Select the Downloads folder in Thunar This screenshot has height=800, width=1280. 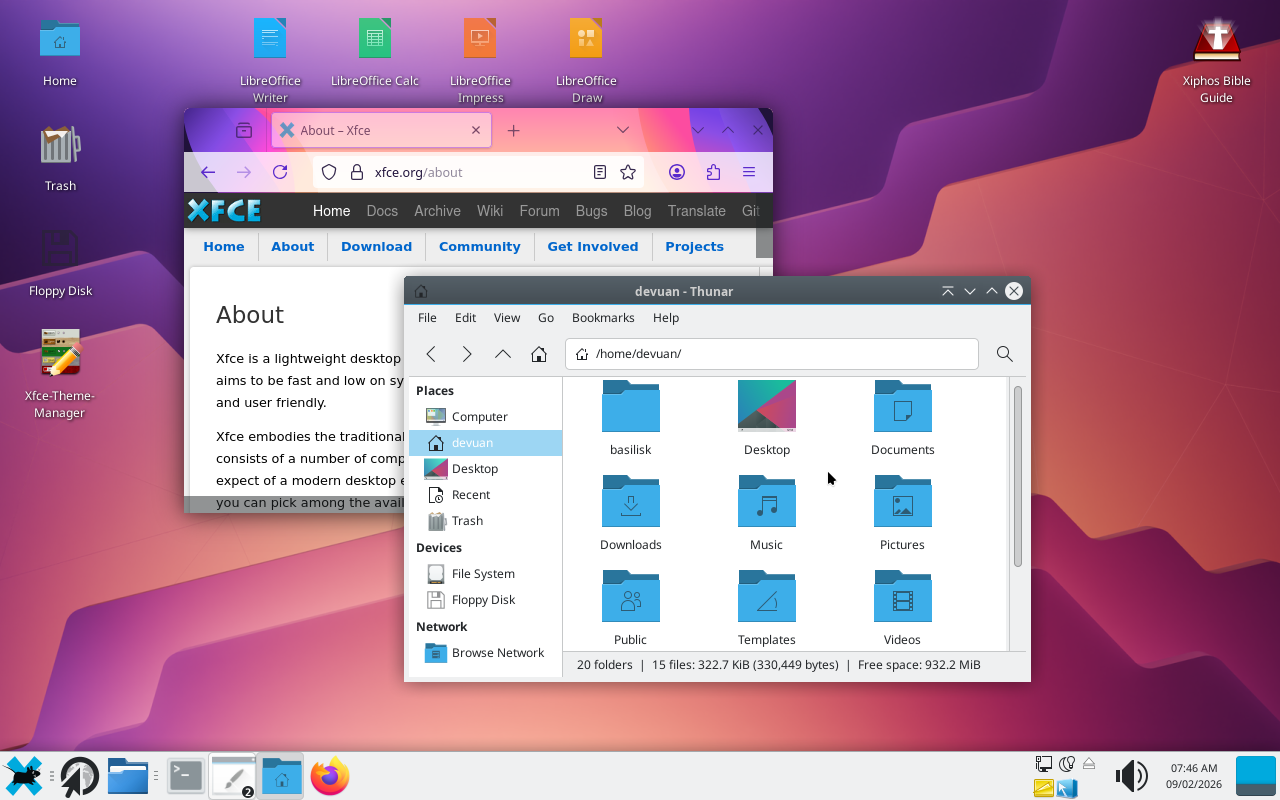tap(631, 513)
